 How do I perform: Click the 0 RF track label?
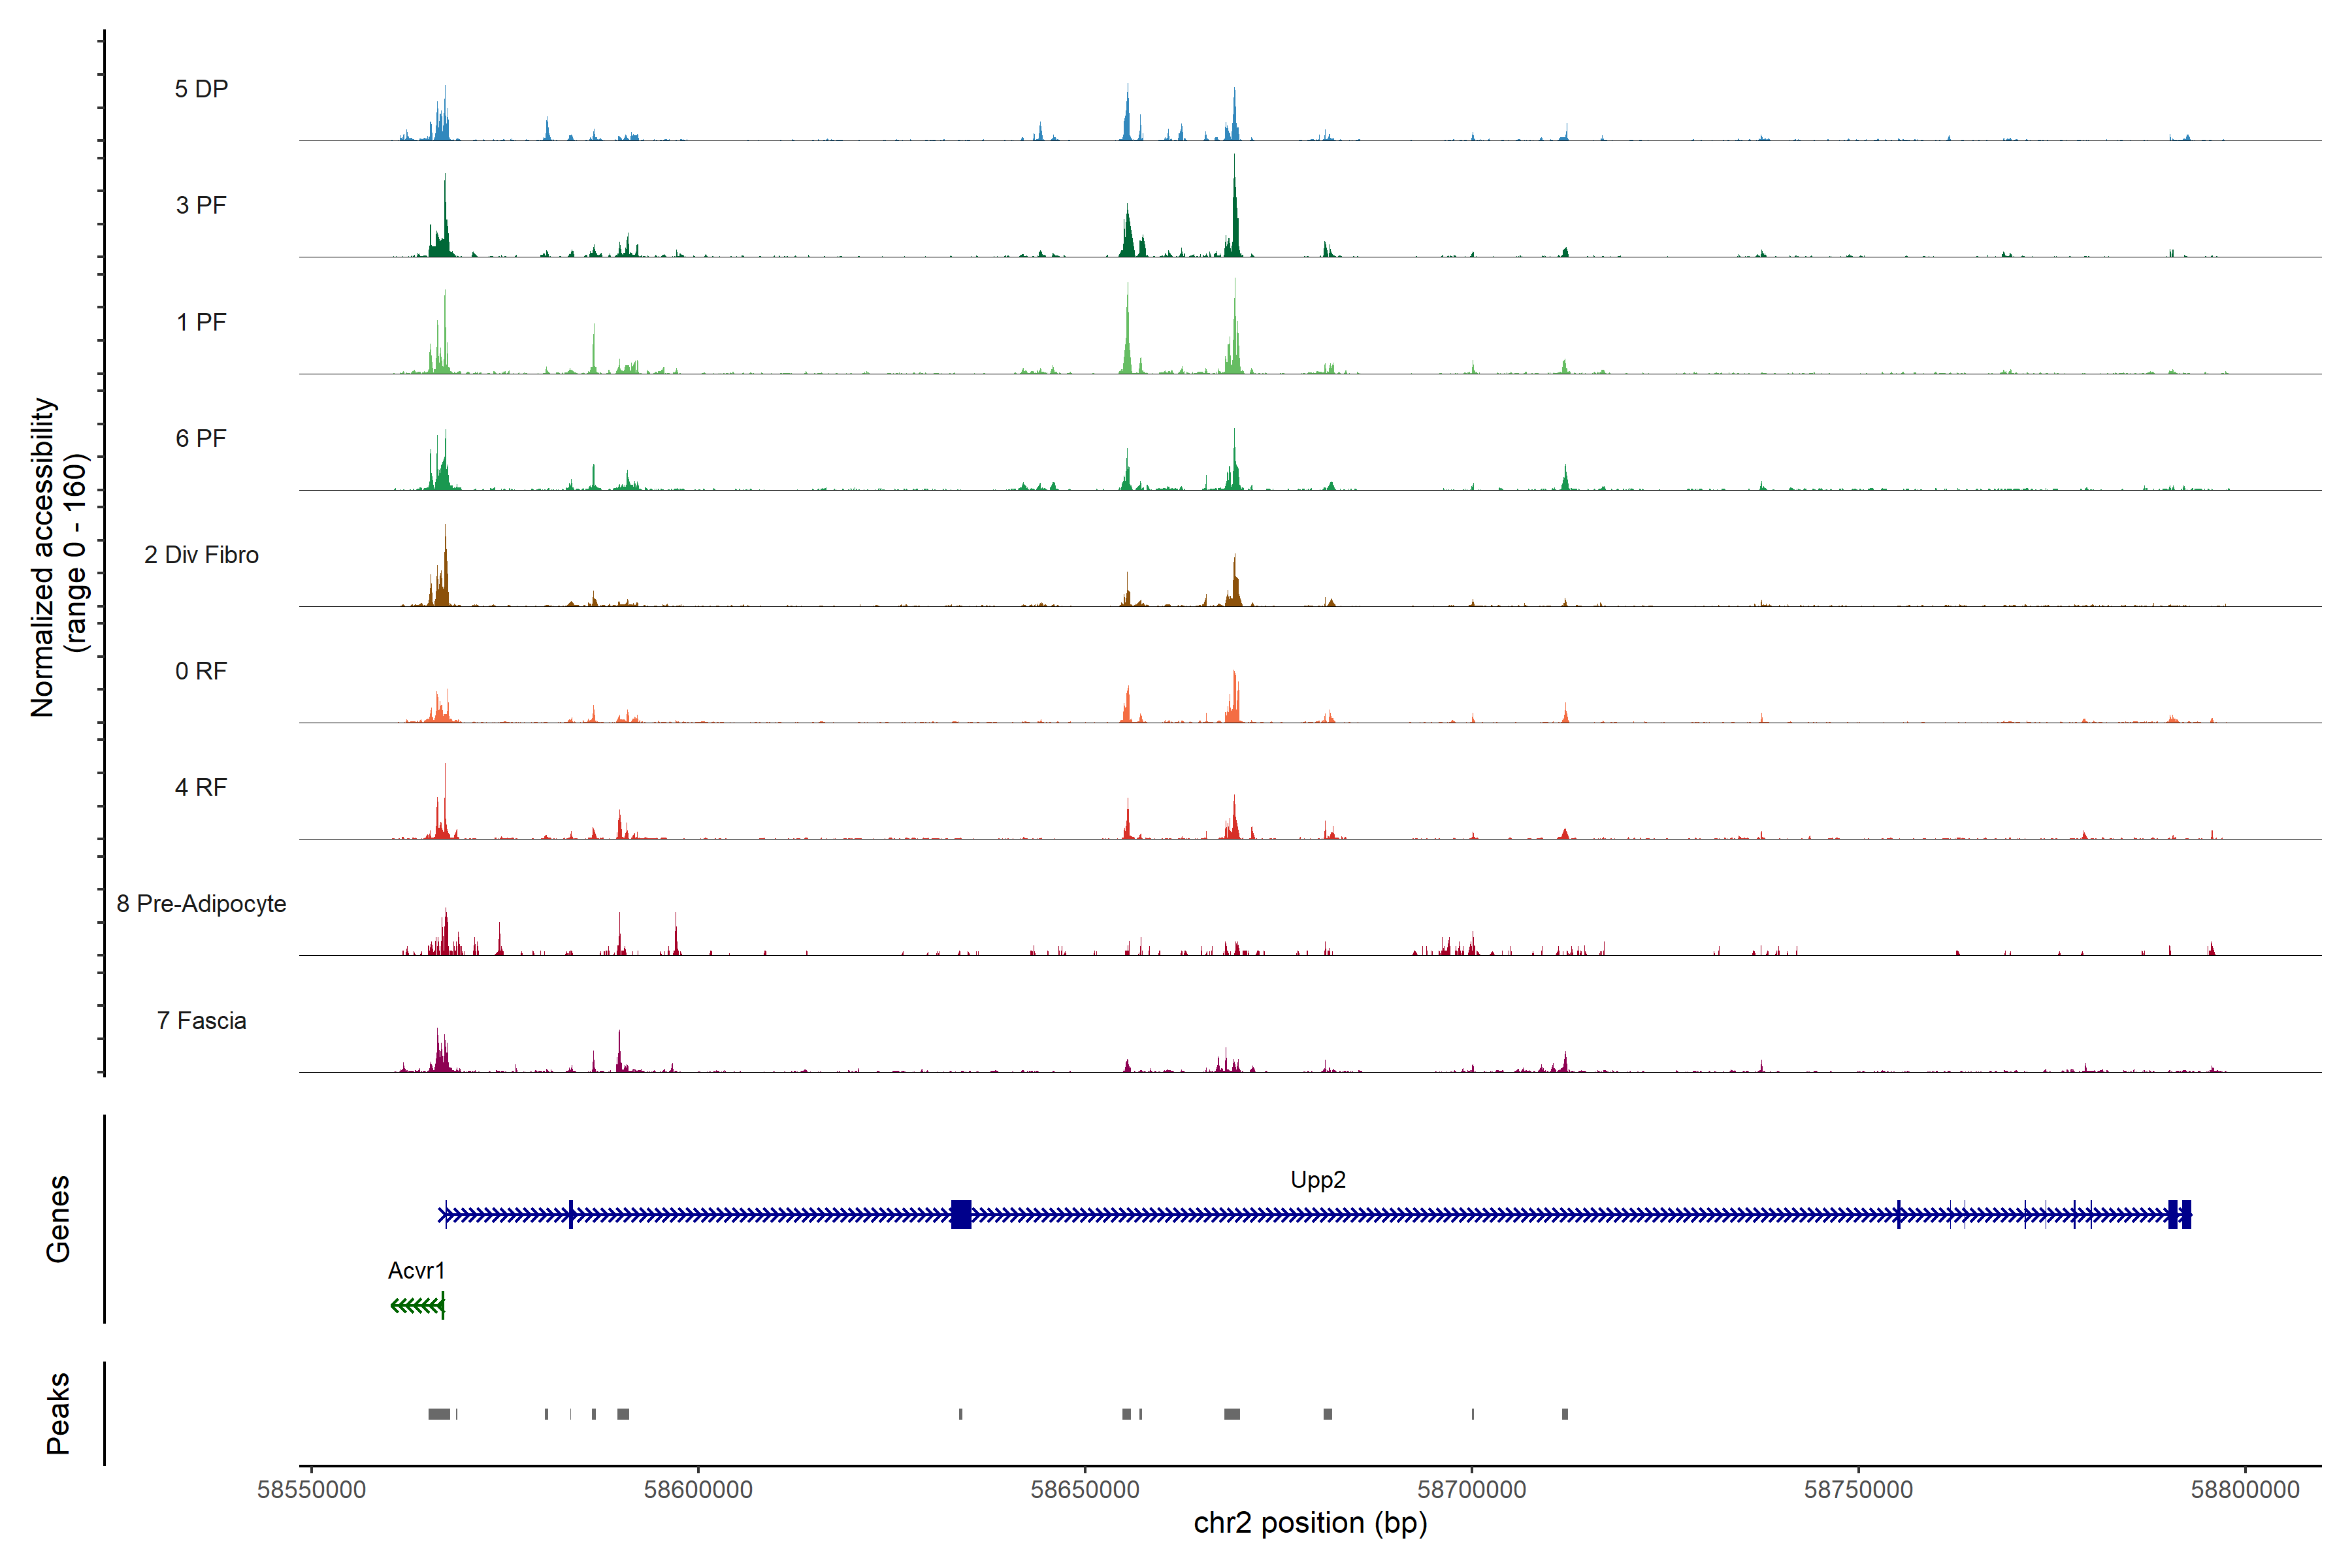click(201, 671)
